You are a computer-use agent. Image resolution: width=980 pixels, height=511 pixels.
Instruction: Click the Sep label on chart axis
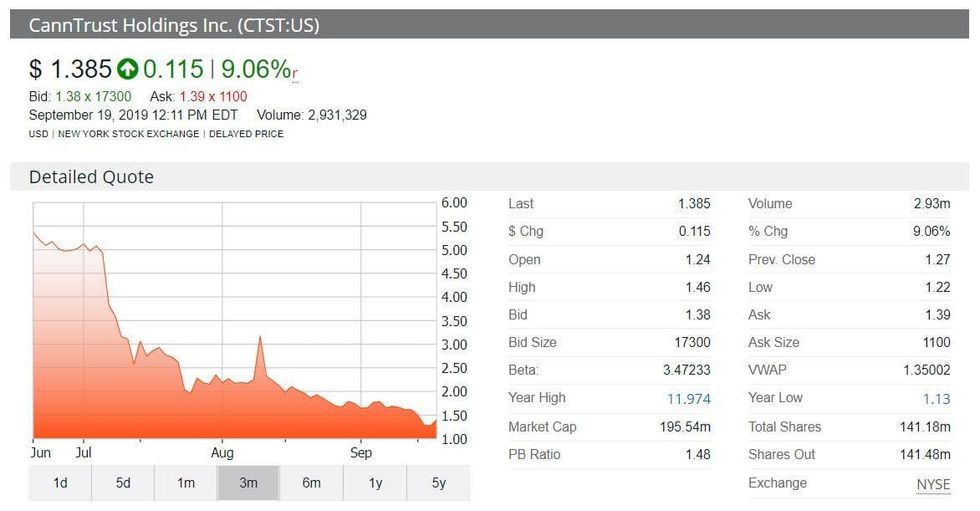(x=360, y=453)
